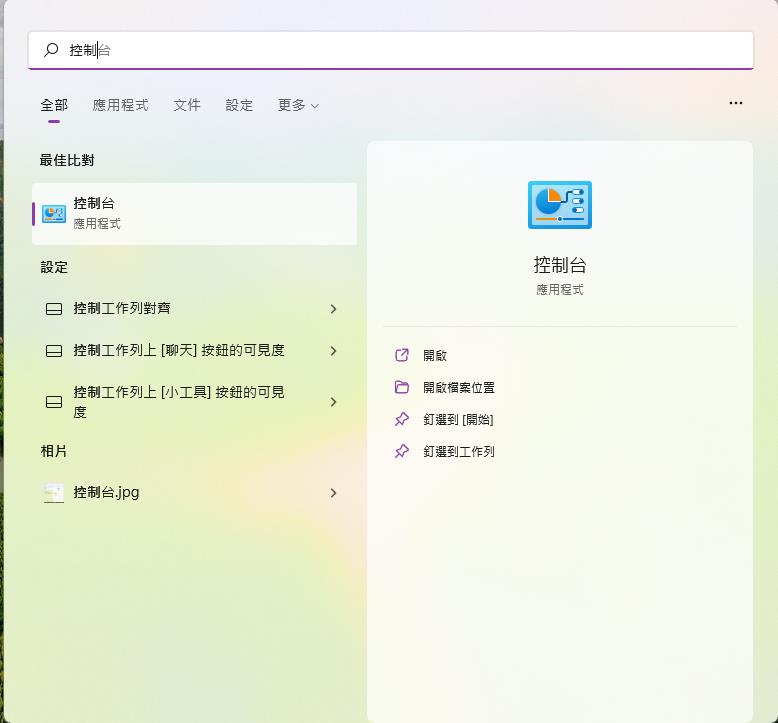The width and height of the screenshot is (778, 723).
Task: Click the search box containing 控制台
Action: click(x=391, y=50)
